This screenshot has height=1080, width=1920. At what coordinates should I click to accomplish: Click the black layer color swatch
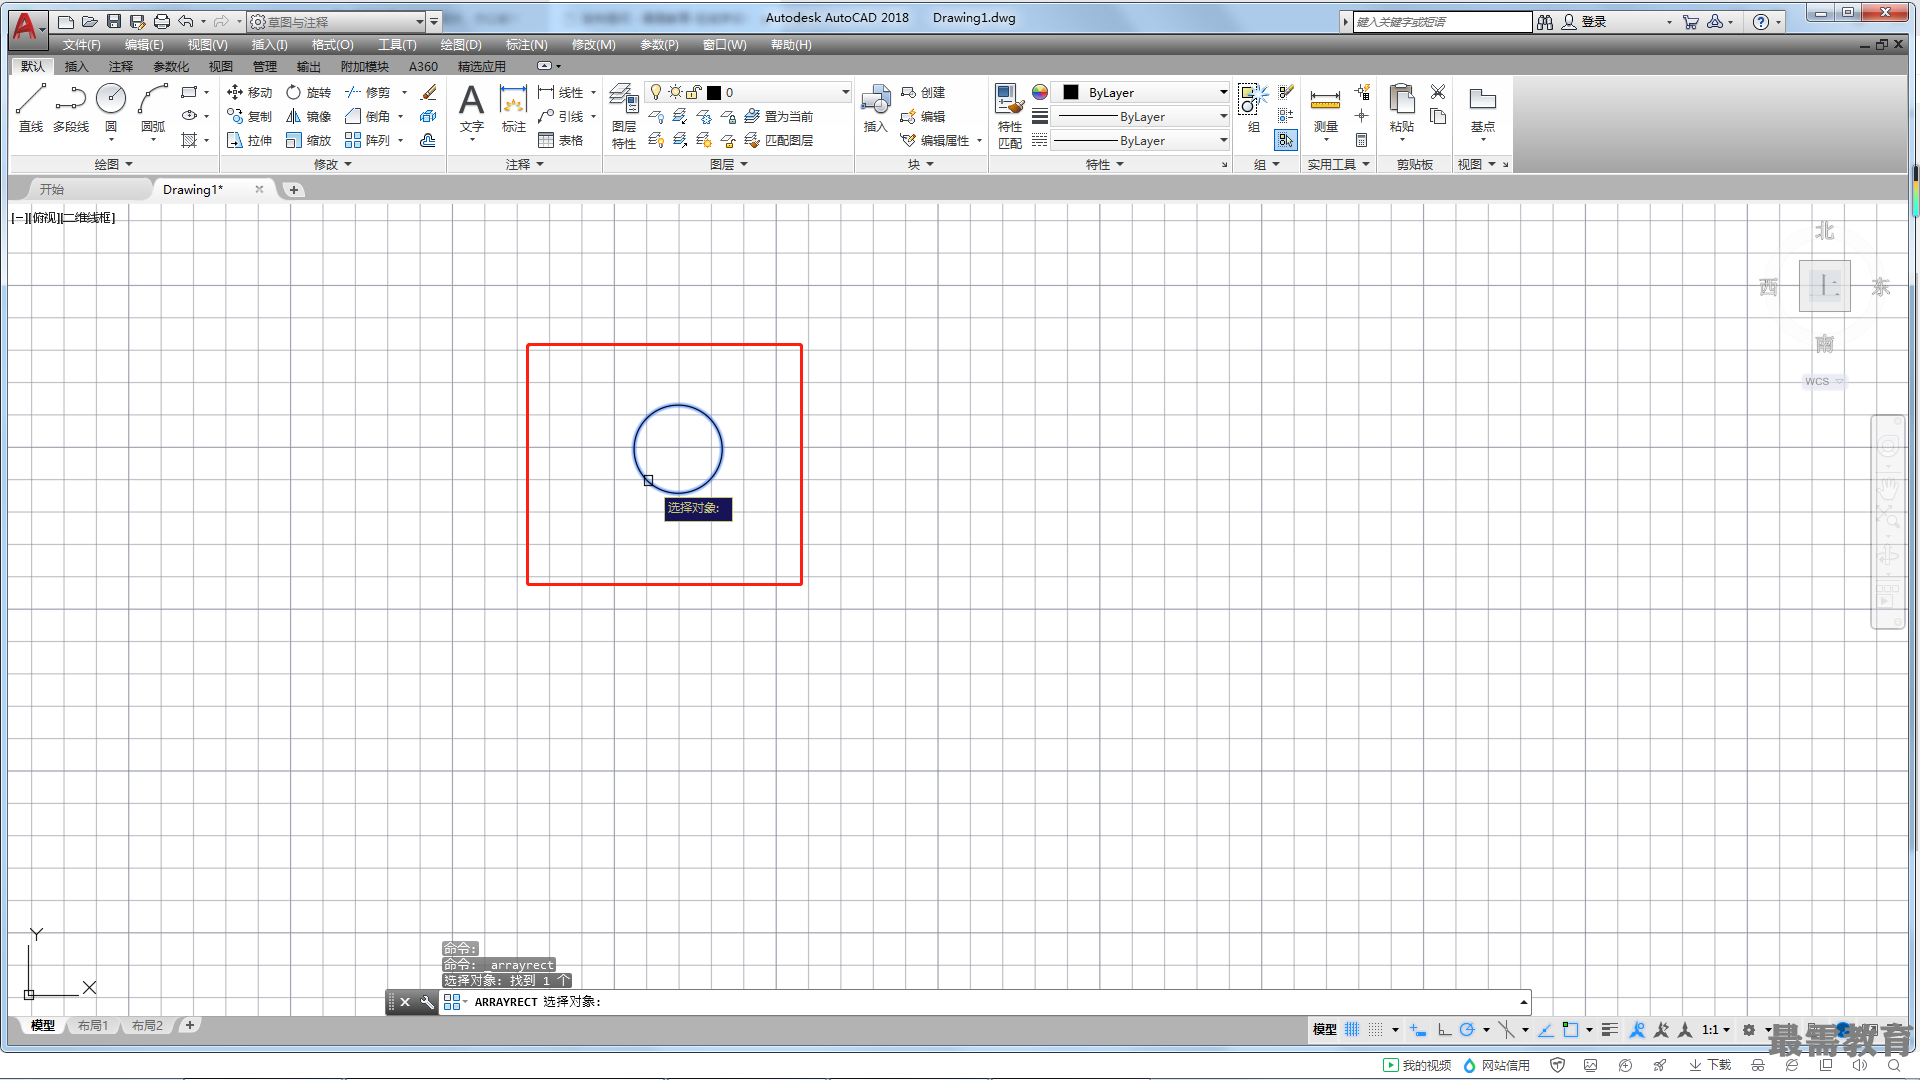(x=714, y=92)
